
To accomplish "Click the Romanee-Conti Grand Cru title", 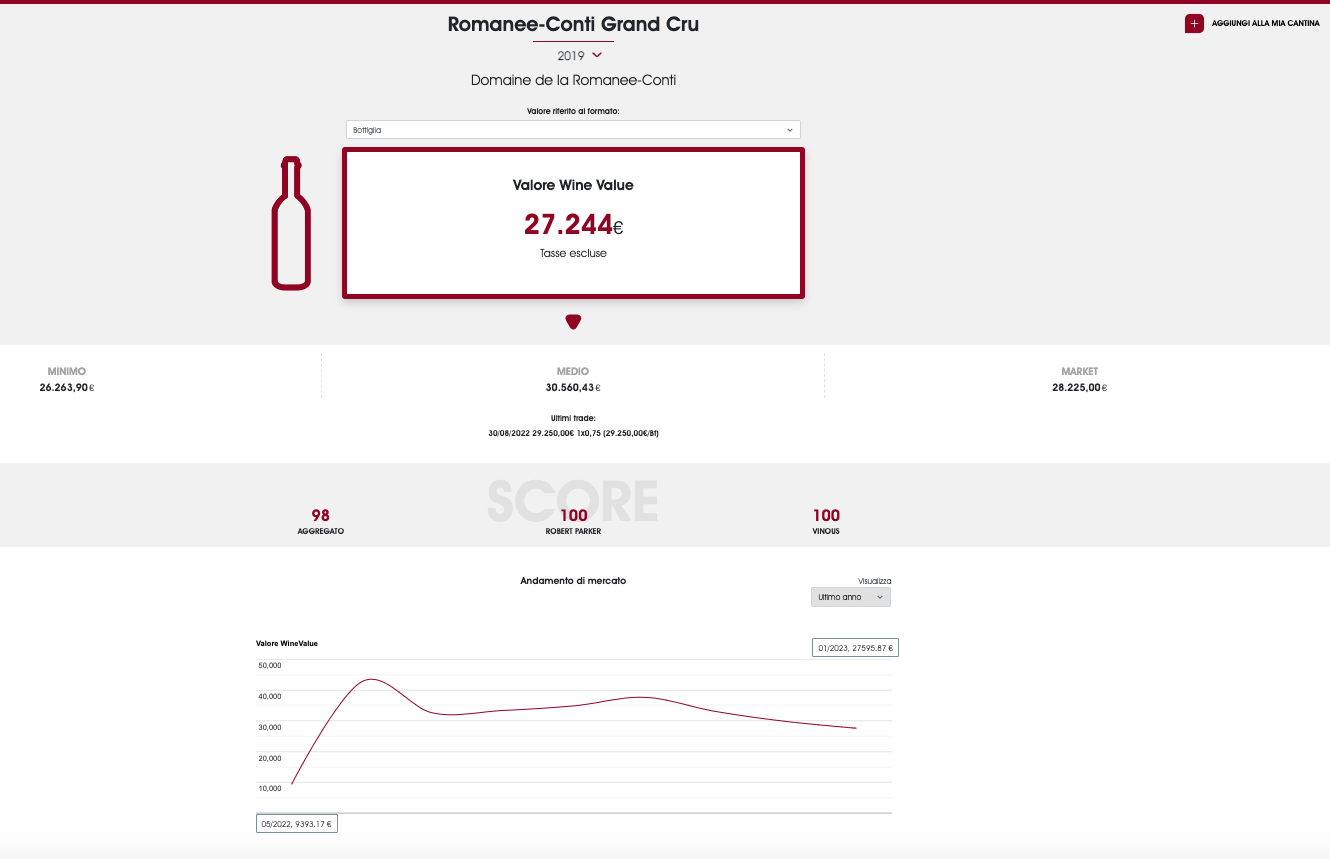I will click(573, 24).
